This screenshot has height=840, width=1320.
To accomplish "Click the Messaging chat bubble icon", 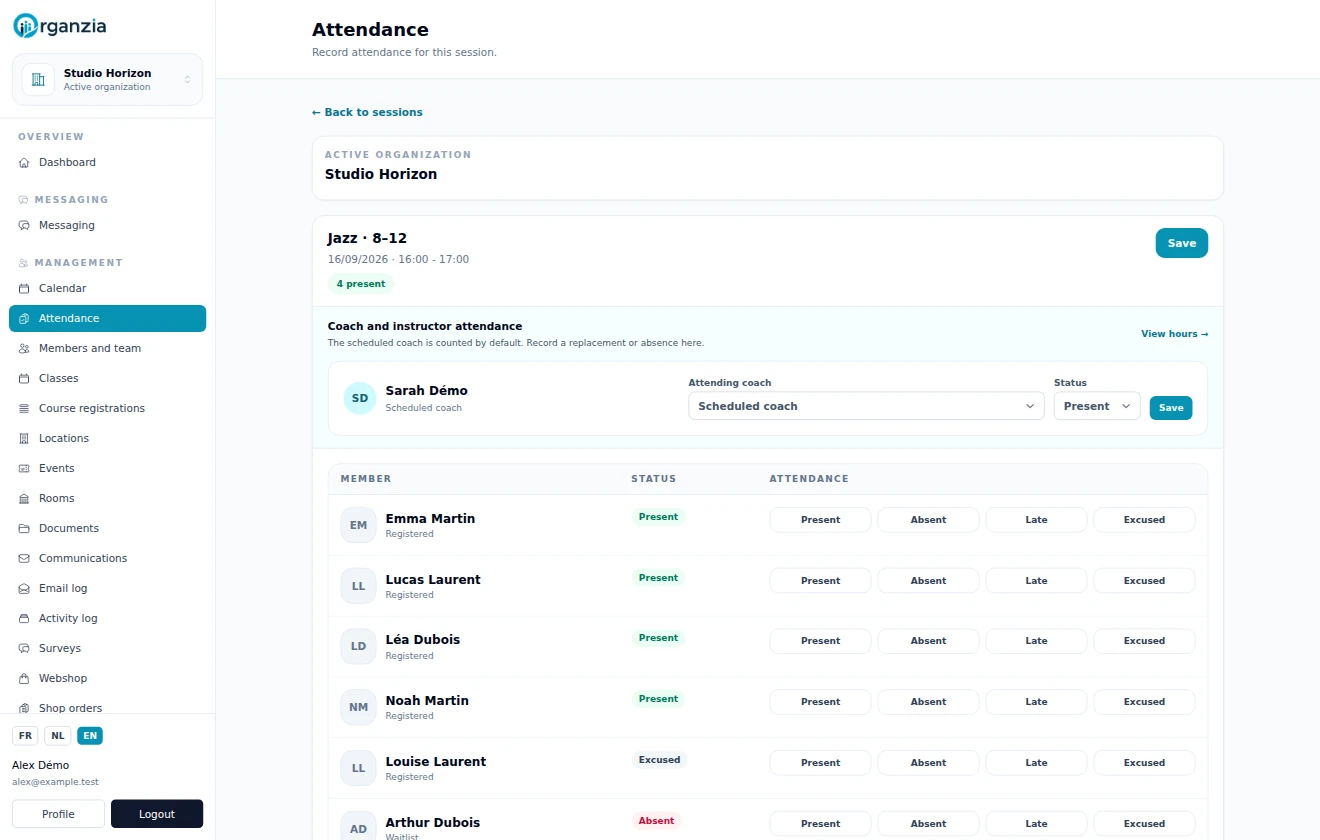I will [24, 225].
